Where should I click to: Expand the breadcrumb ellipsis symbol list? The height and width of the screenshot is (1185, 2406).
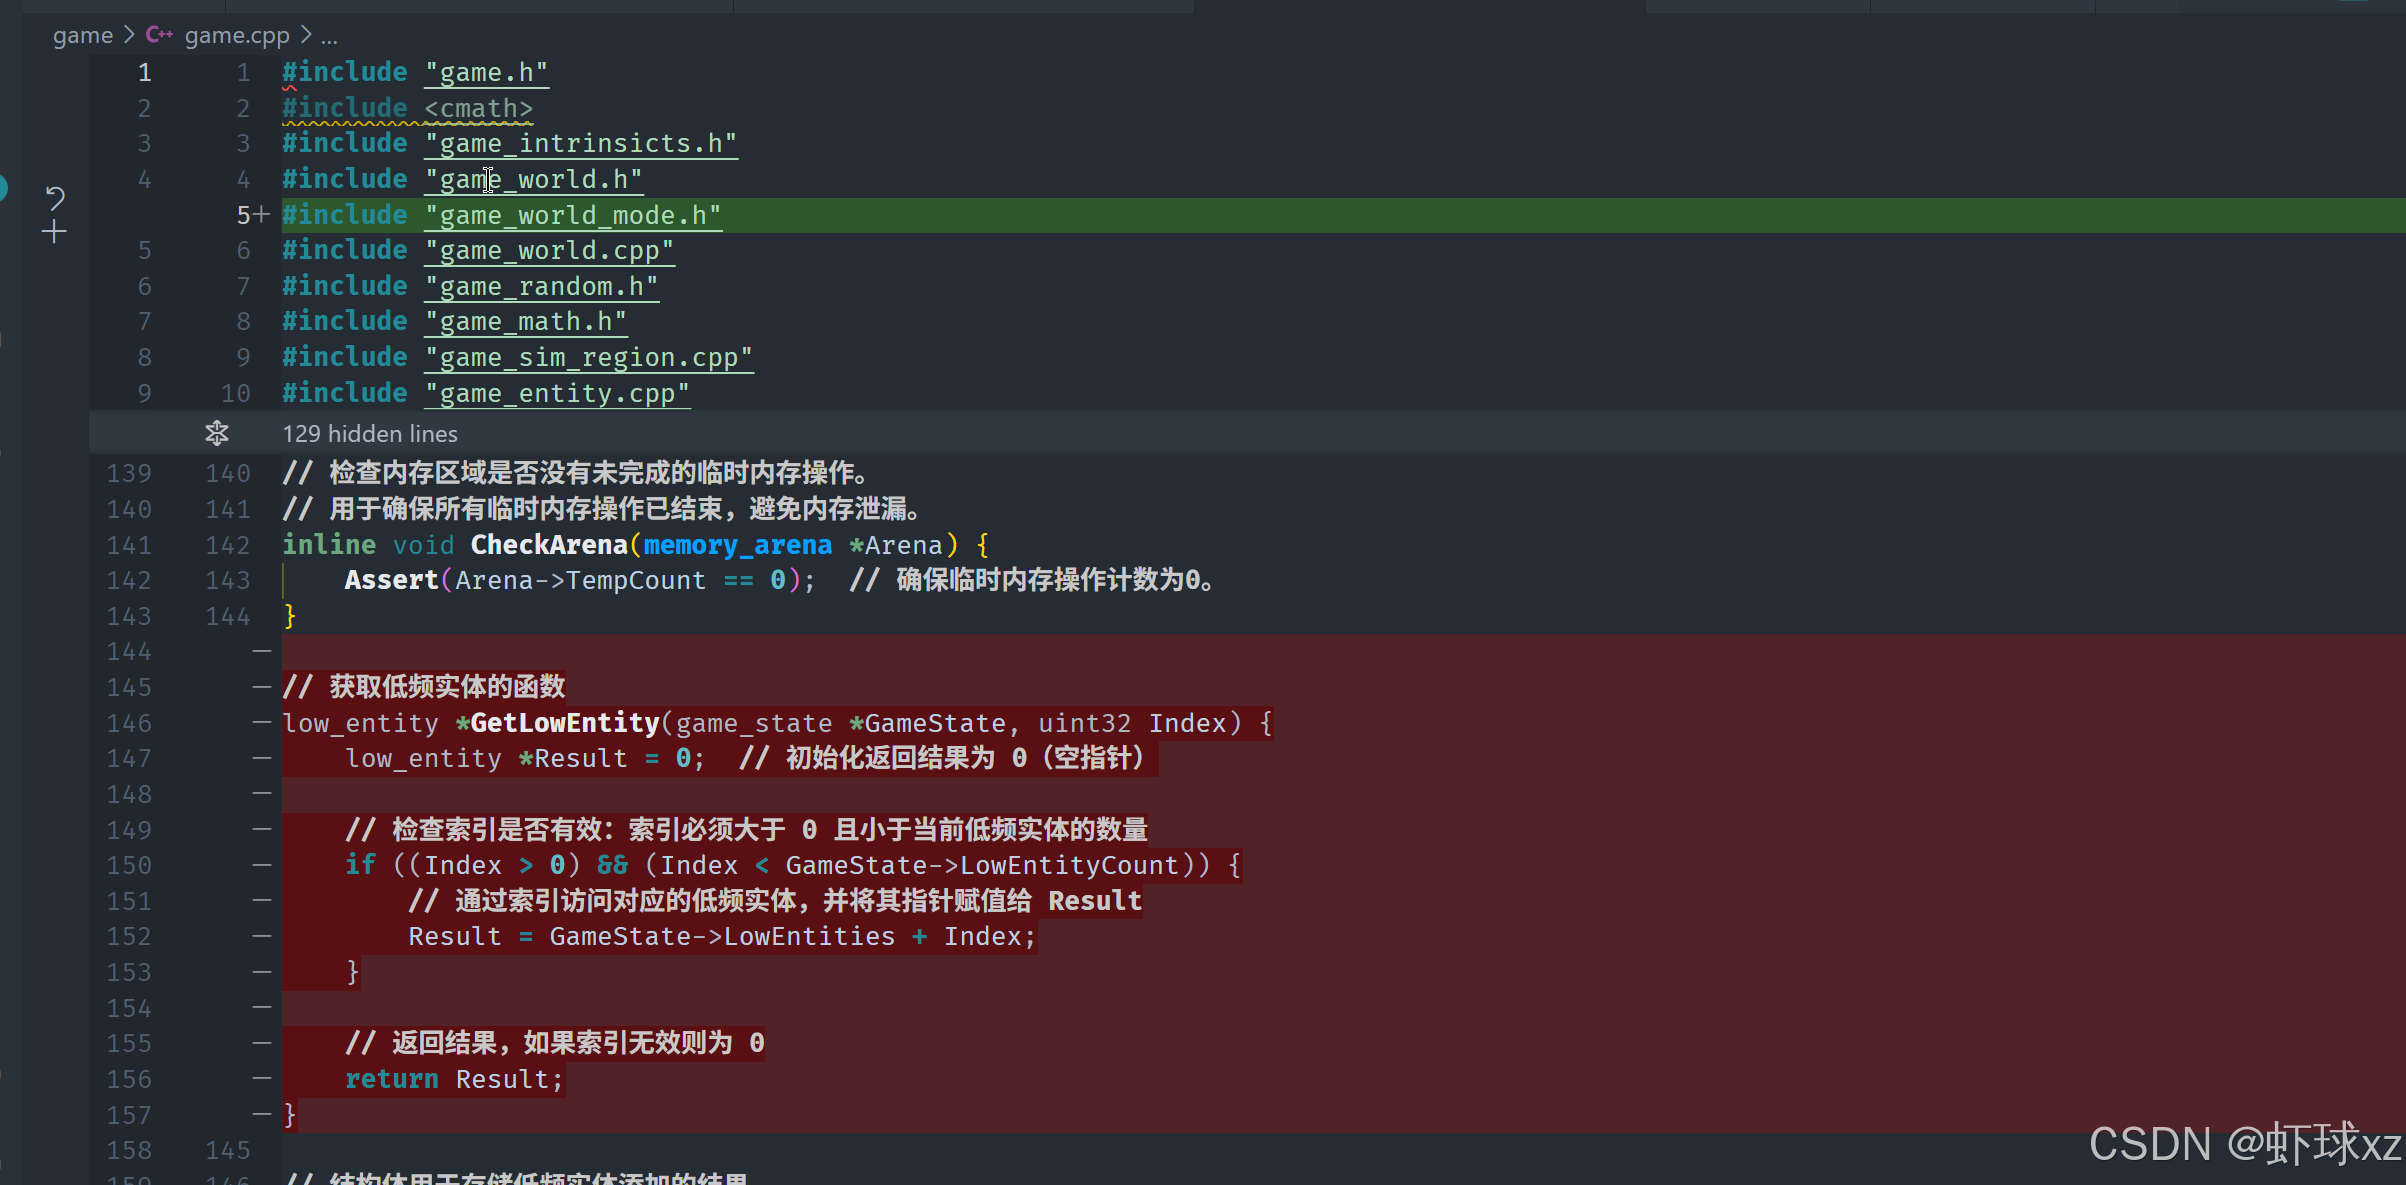tap(329, 36)
